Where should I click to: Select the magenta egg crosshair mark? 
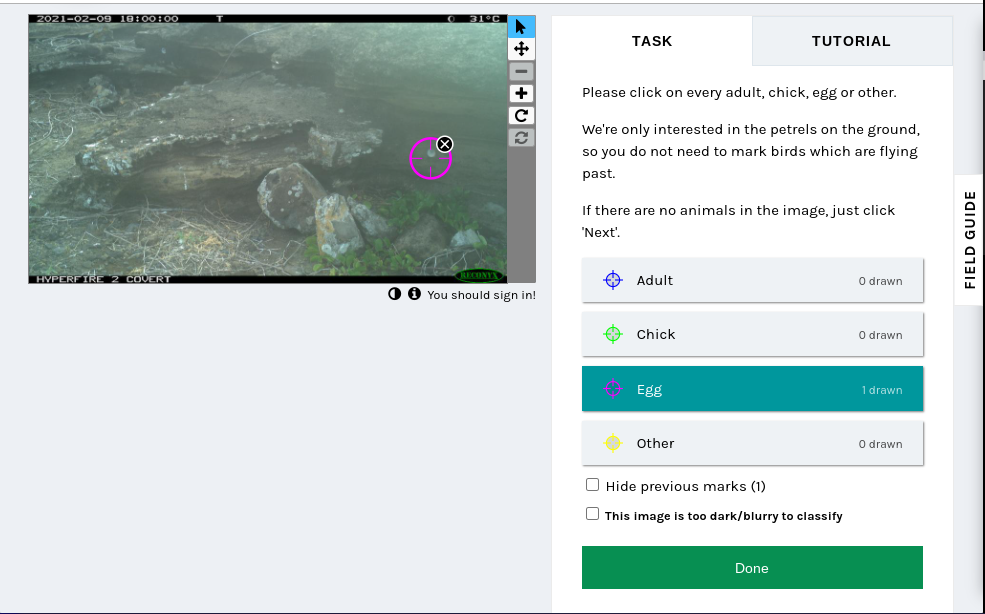430,158
